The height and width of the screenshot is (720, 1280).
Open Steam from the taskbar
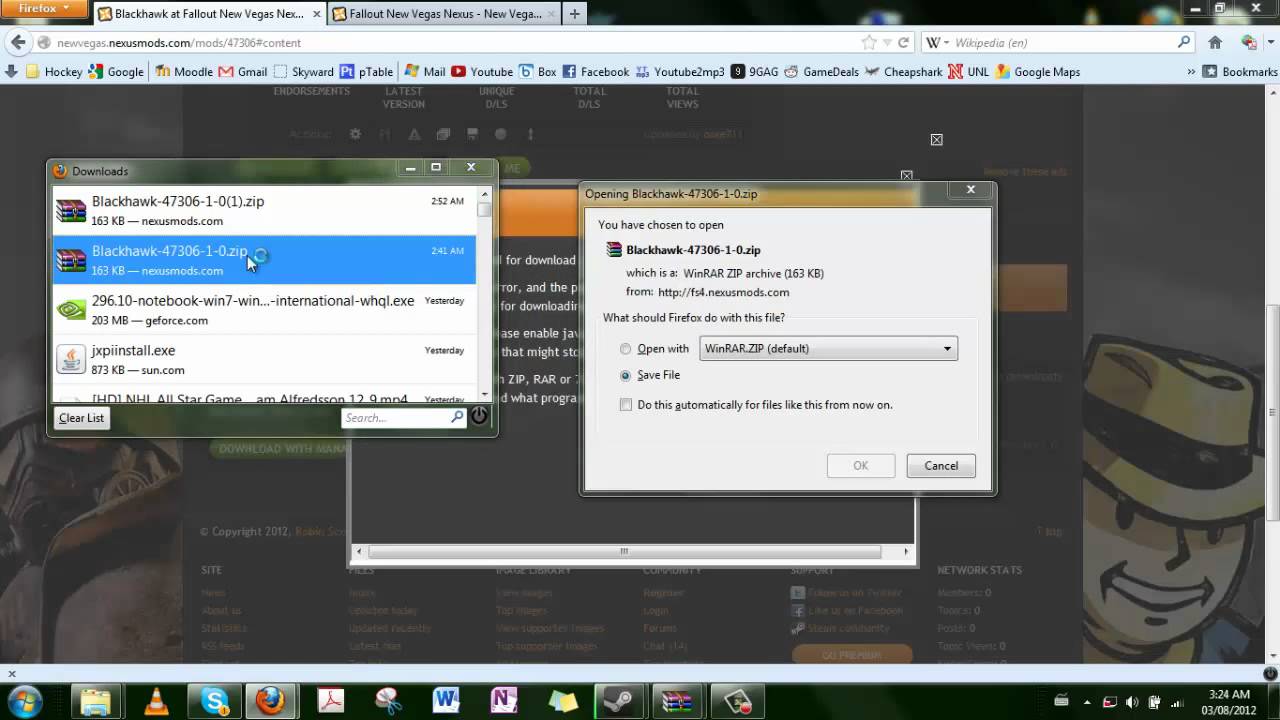pos(618,701)
